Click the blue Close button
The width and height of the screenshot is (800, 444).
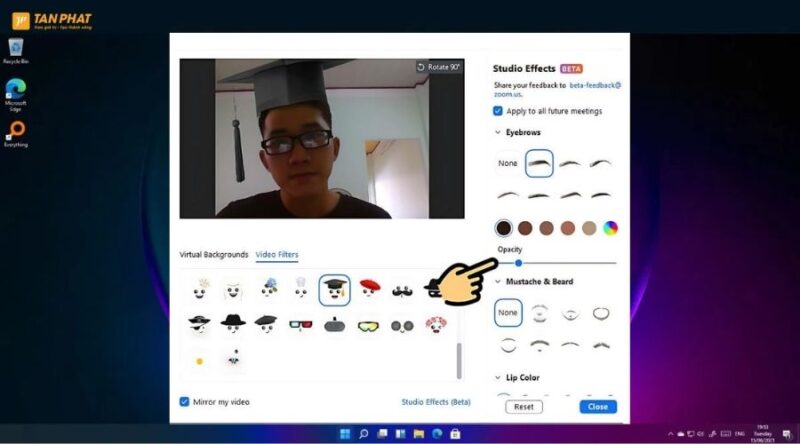(598, 407)
